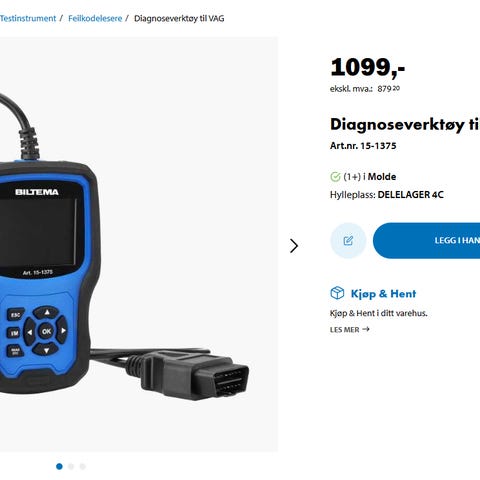The width and height of the screenshot is (480, 480).
Task: Click the LES MER arrow icon
Action: [x=366, y=329]
